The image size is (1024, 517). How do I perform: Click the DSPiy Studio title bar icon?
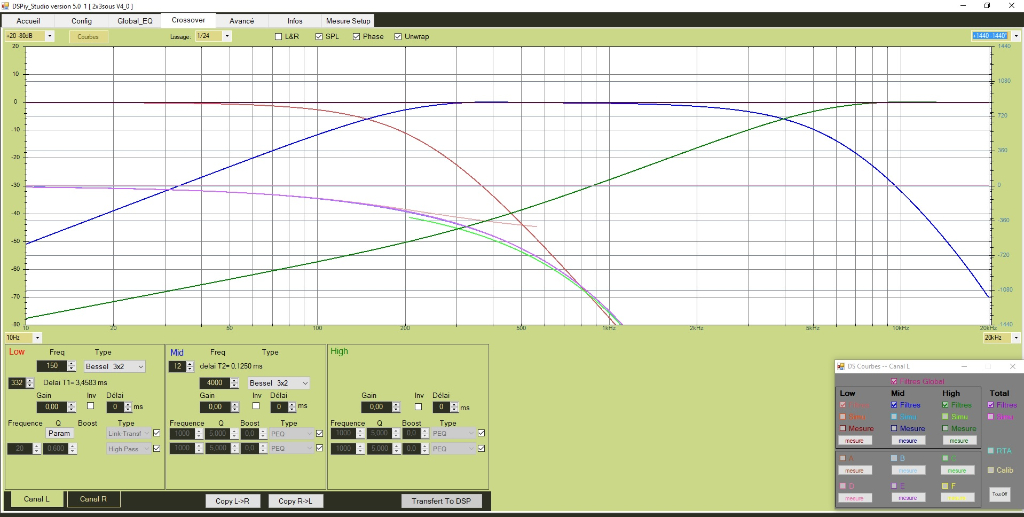coord(6,6)
